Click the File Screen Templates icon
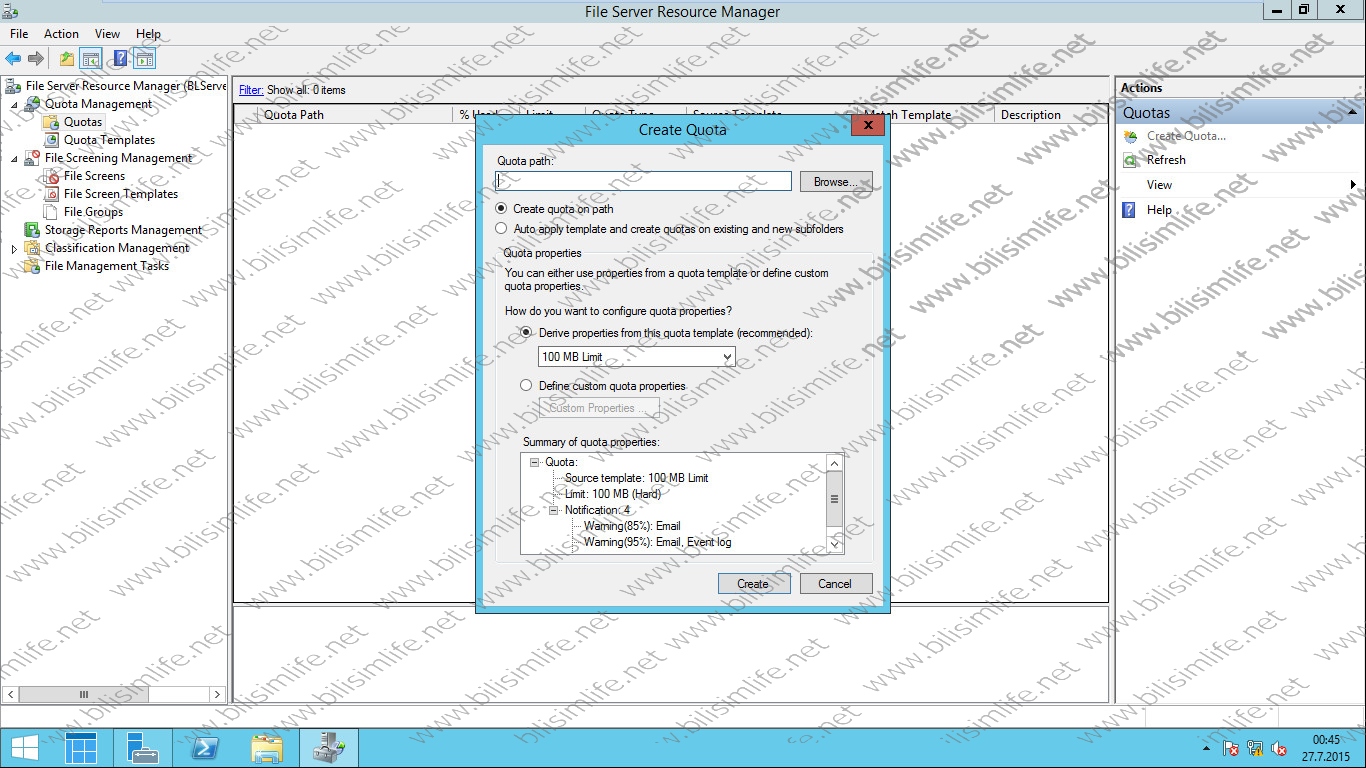 52,194
